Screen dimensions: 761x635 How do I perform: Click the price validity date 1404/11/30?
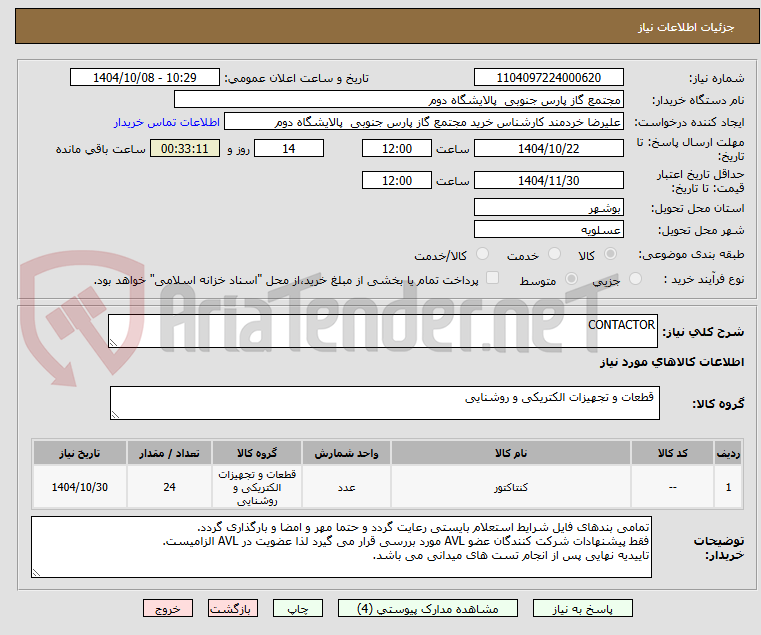point(548,181)
